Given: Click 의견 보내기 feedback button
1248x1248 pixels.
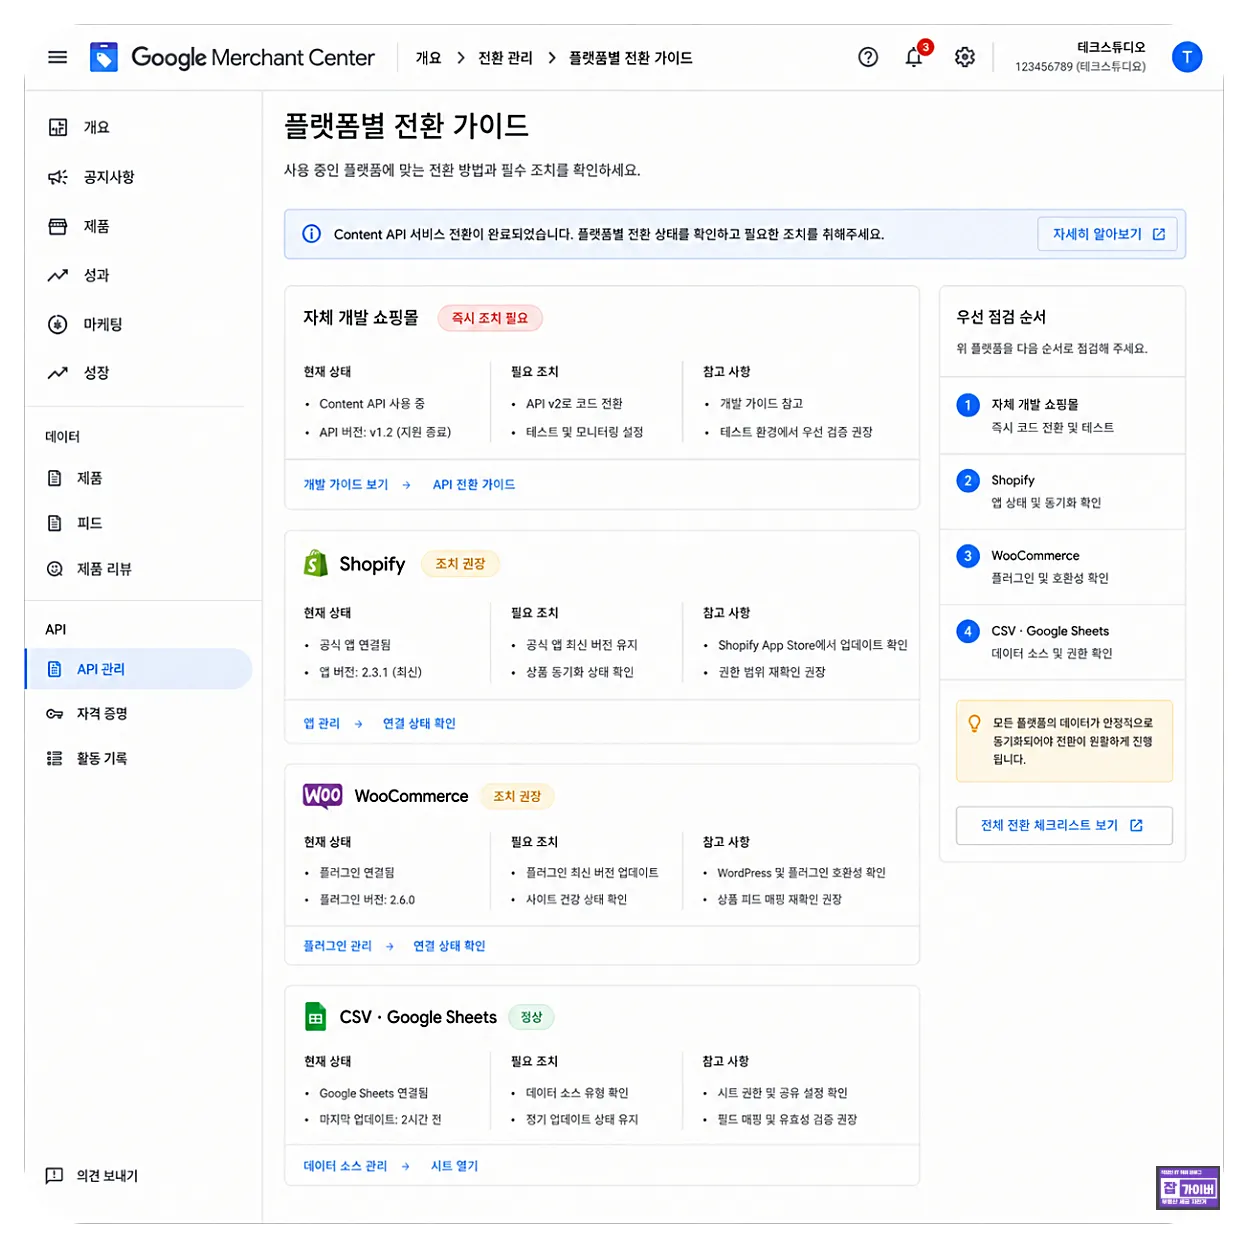Looking at the screenshot, I should (92, 1176).
